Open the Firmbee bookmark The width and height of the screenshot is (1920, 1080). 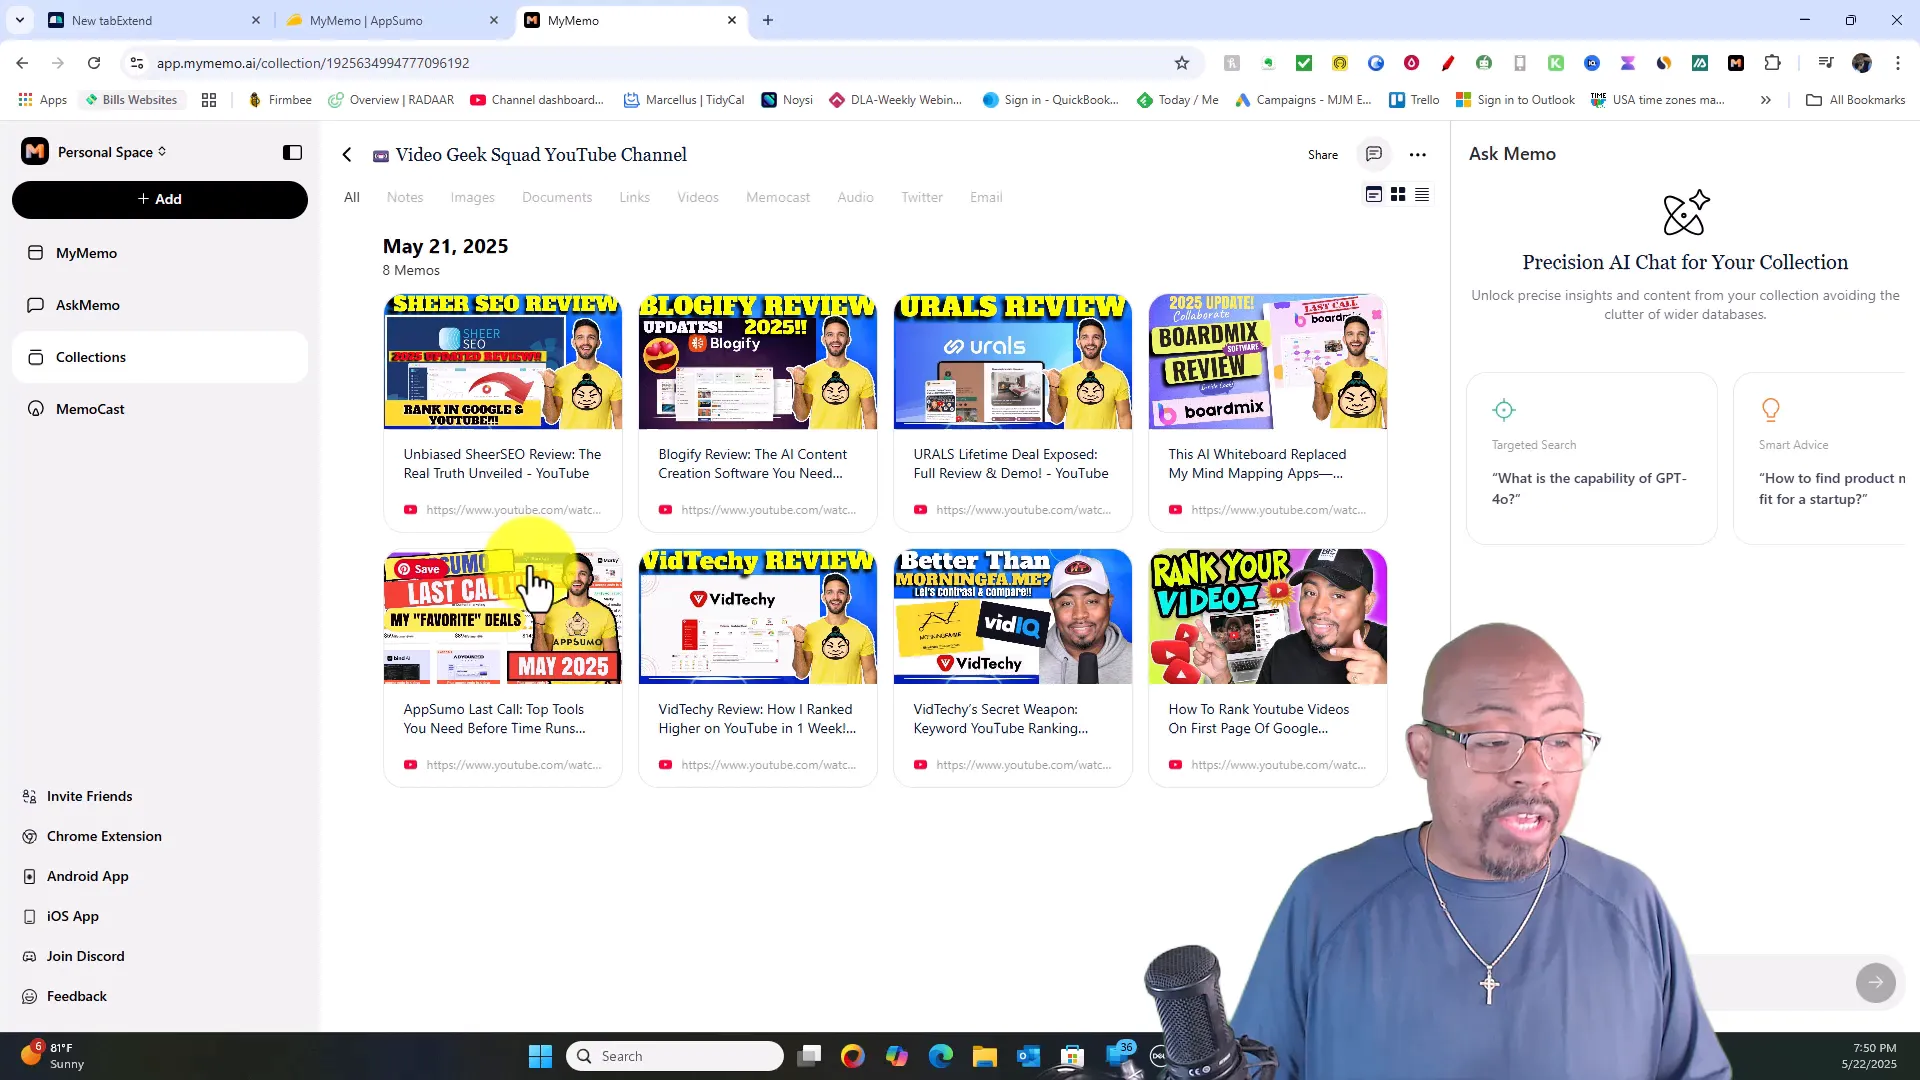pos(280,100)
